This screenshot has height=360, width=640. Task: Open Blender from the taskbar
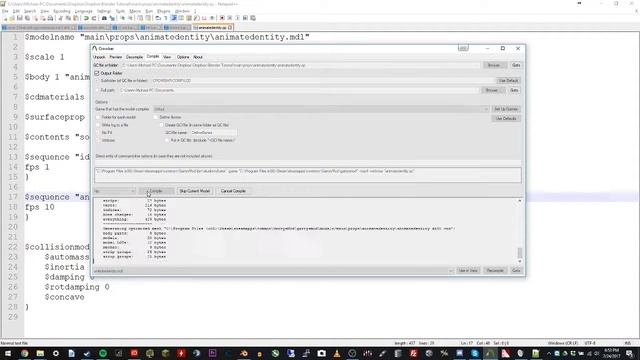pyautogui.click(x=244, y=353)
